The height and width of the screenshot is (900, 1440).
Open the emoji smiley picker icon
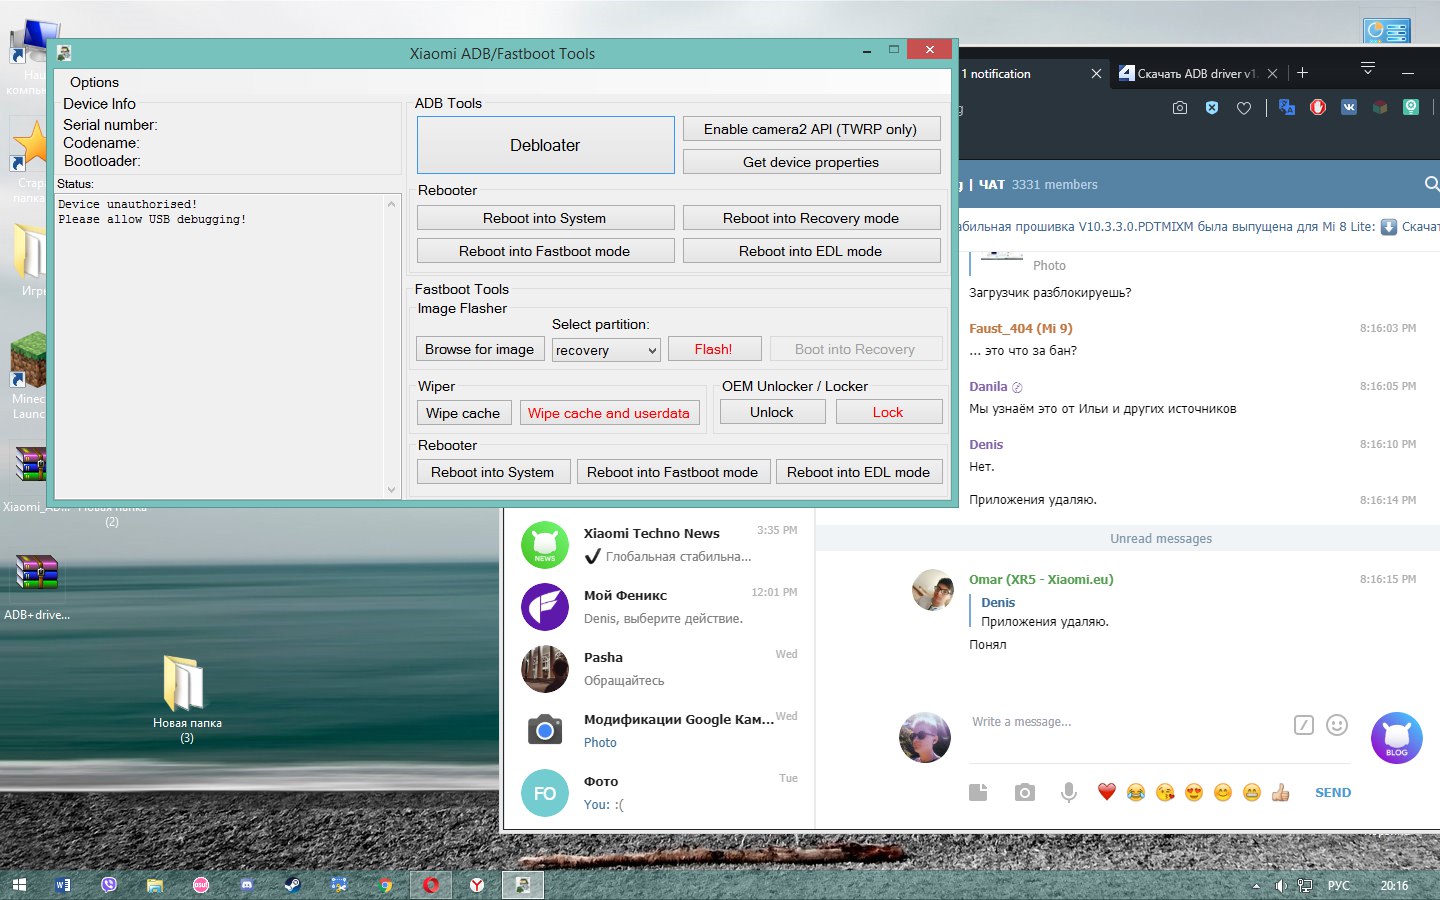[x=1337, y=725]
